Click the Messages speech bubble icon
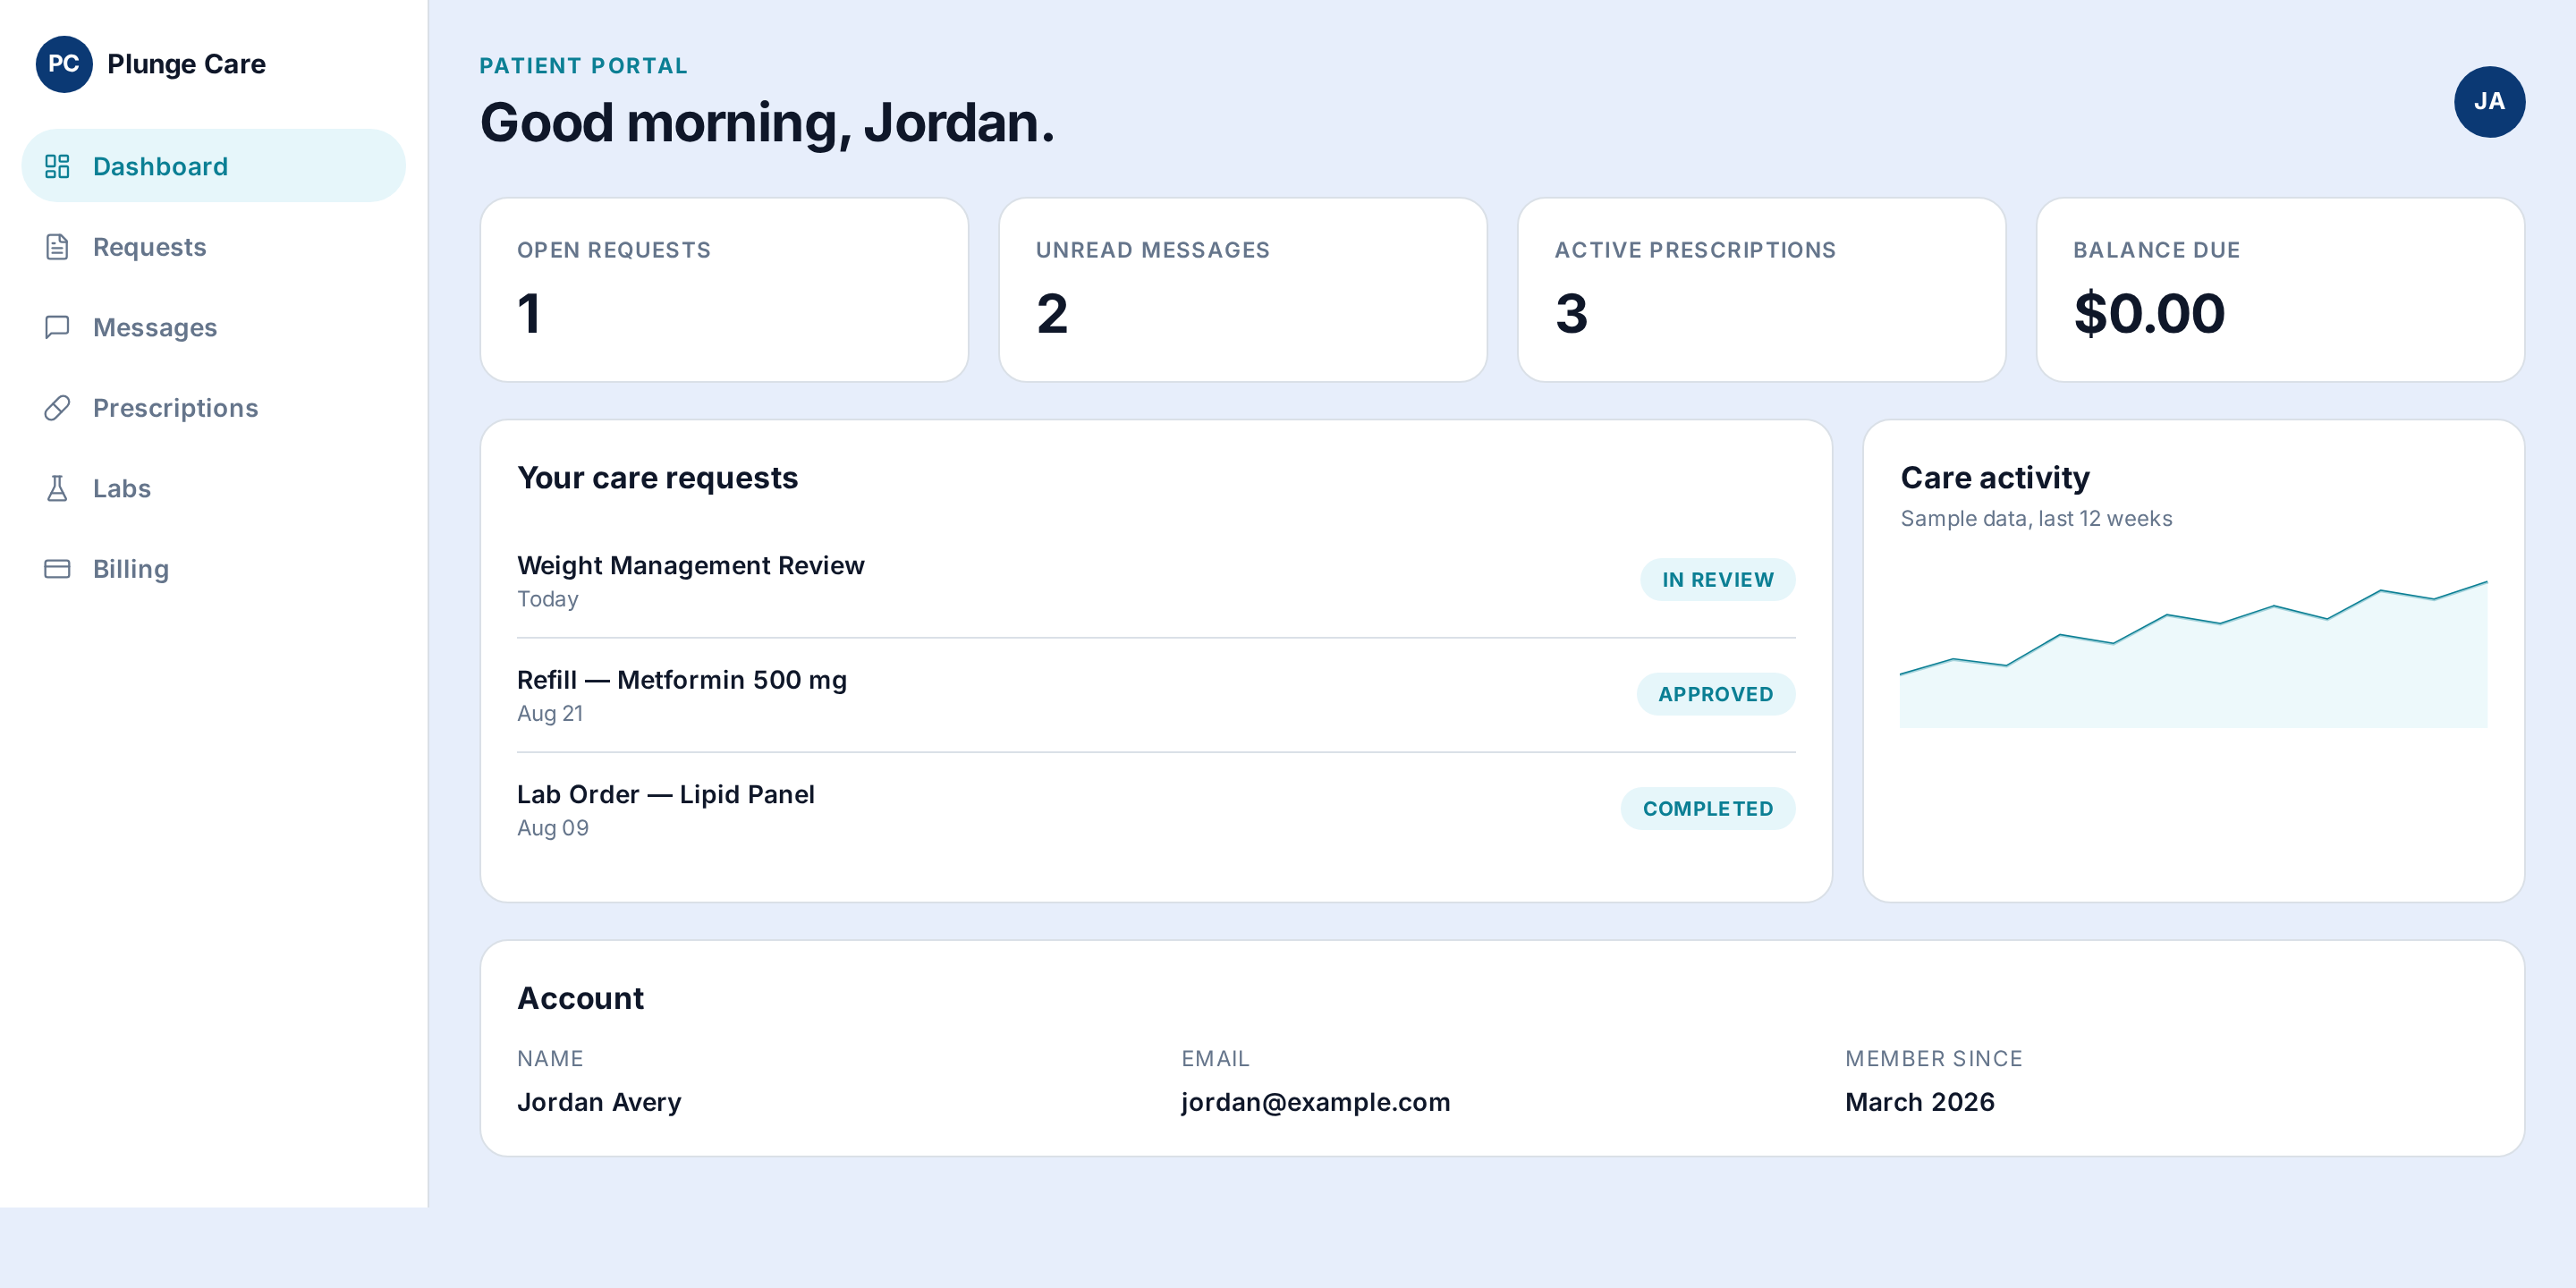This screenshot has height=1288, width=2576. tap(57, 327)
